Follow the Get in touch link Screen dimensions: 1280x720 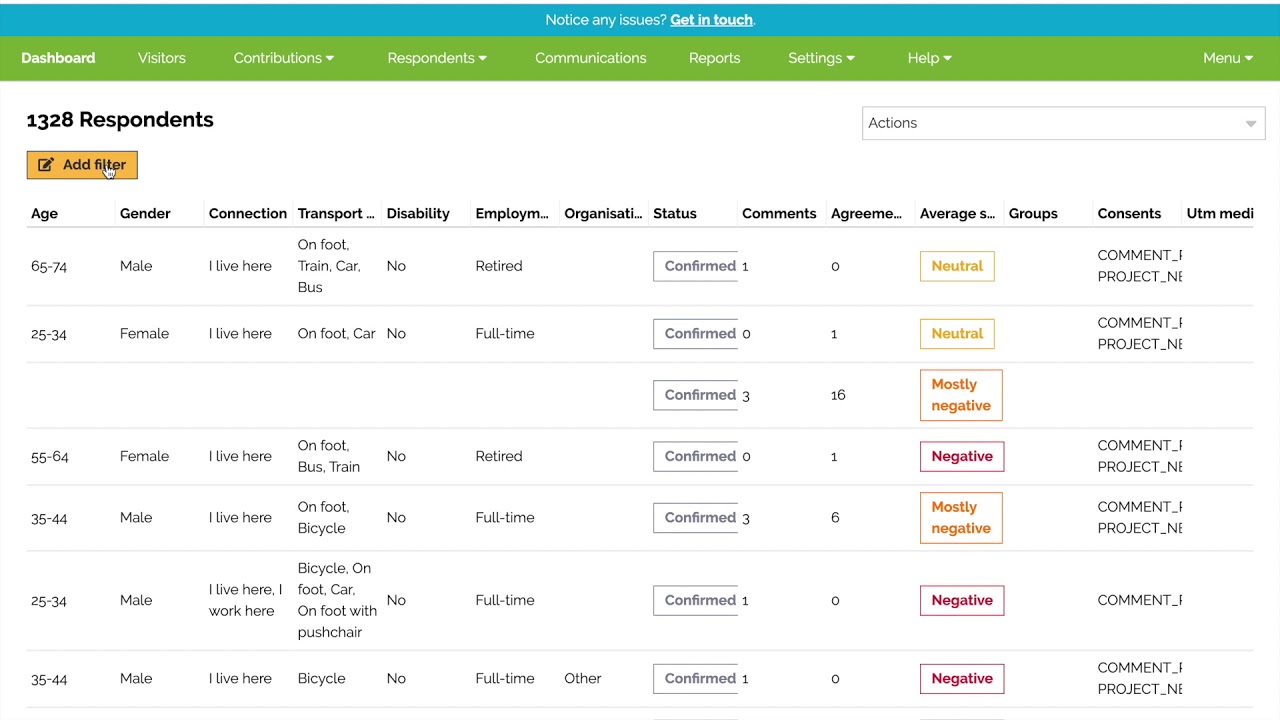point(711,20)
